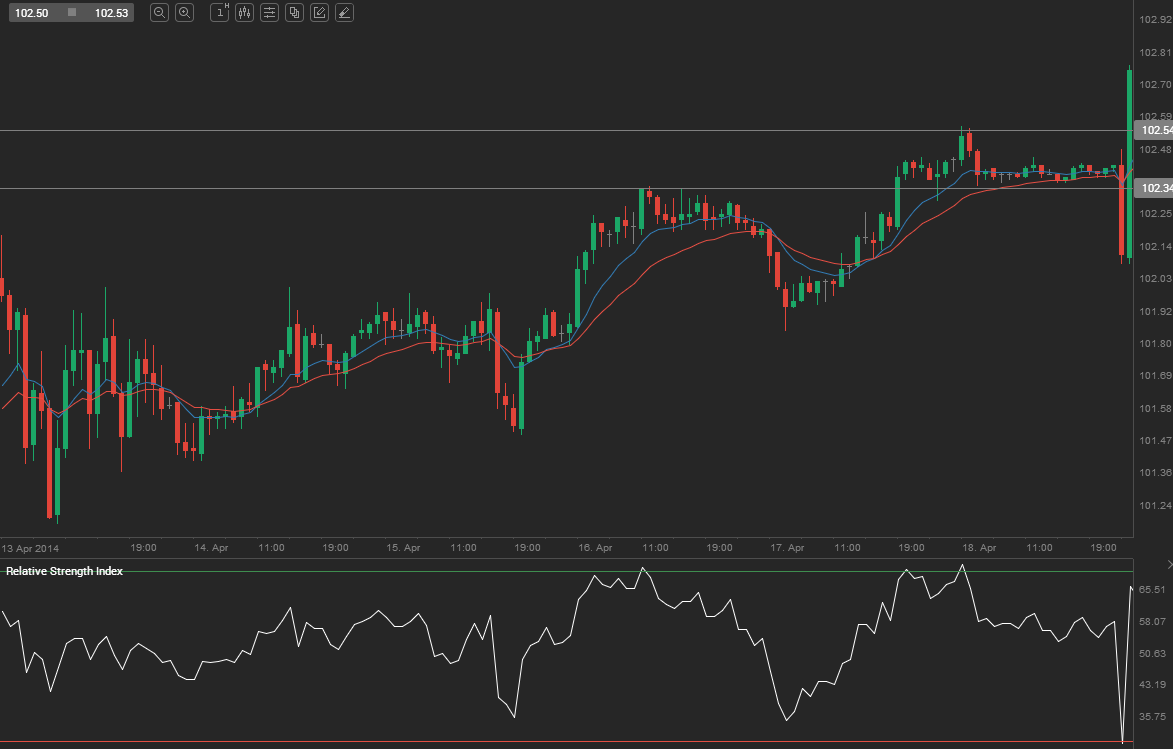
Task: Click the 18. Apr date on time axis
Action: 979,548
